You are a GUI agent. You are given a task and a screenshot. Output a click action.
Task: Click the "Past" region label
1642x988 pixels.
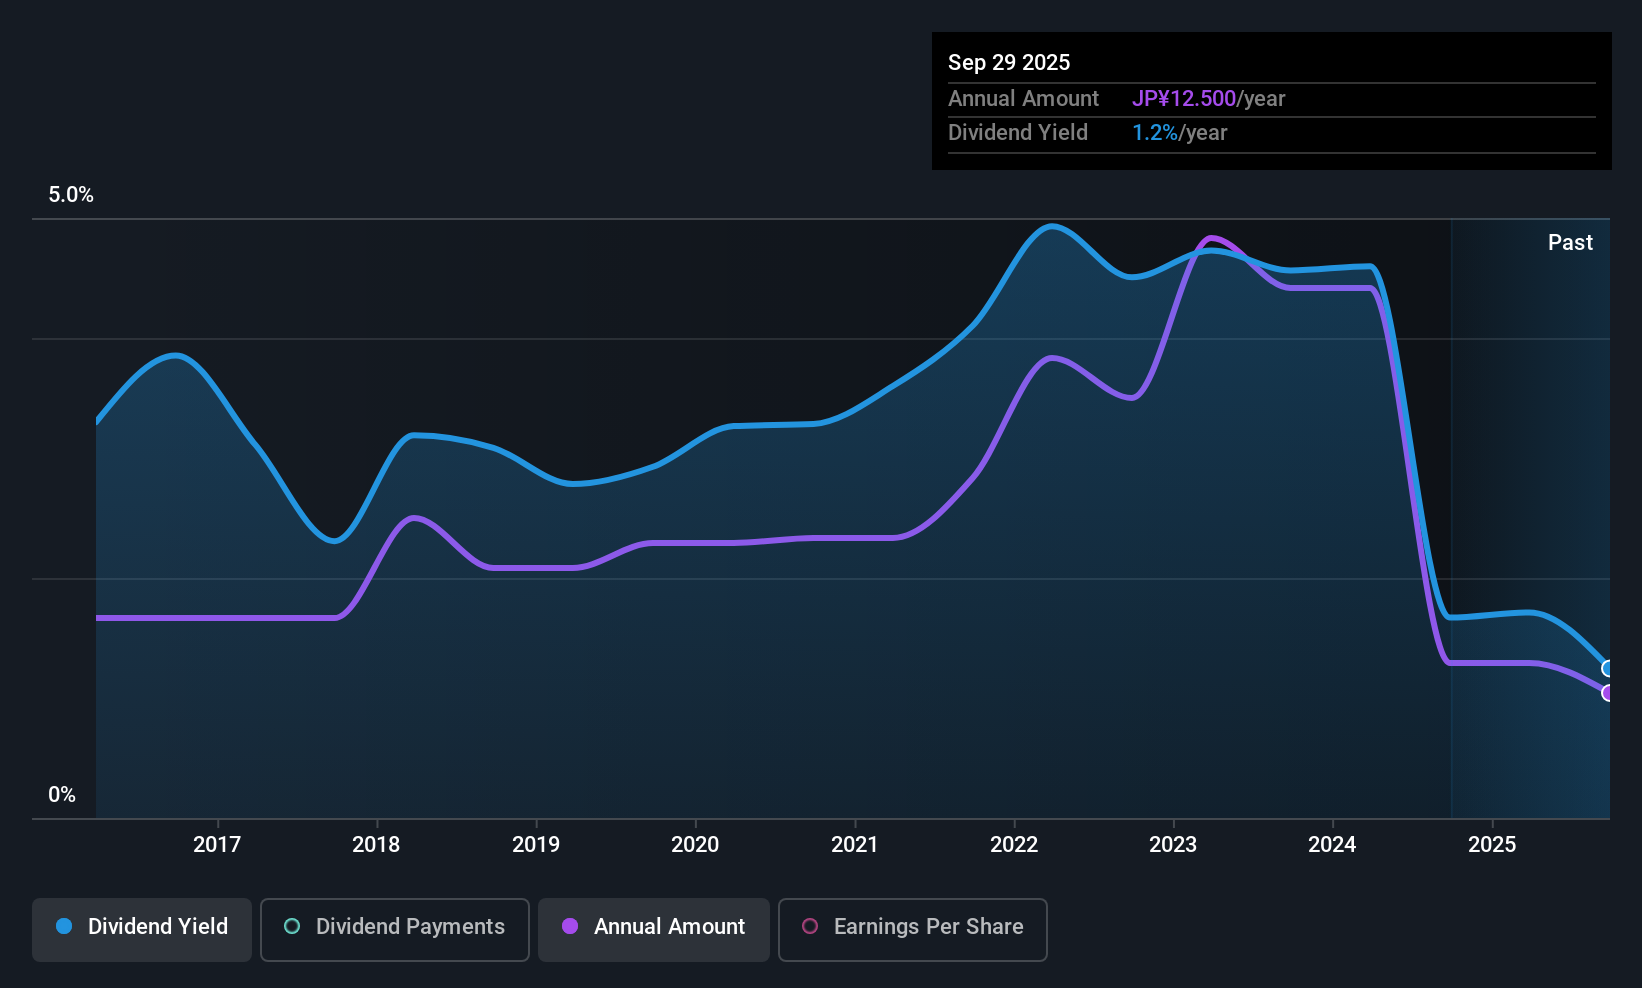tap(1570, 243)
